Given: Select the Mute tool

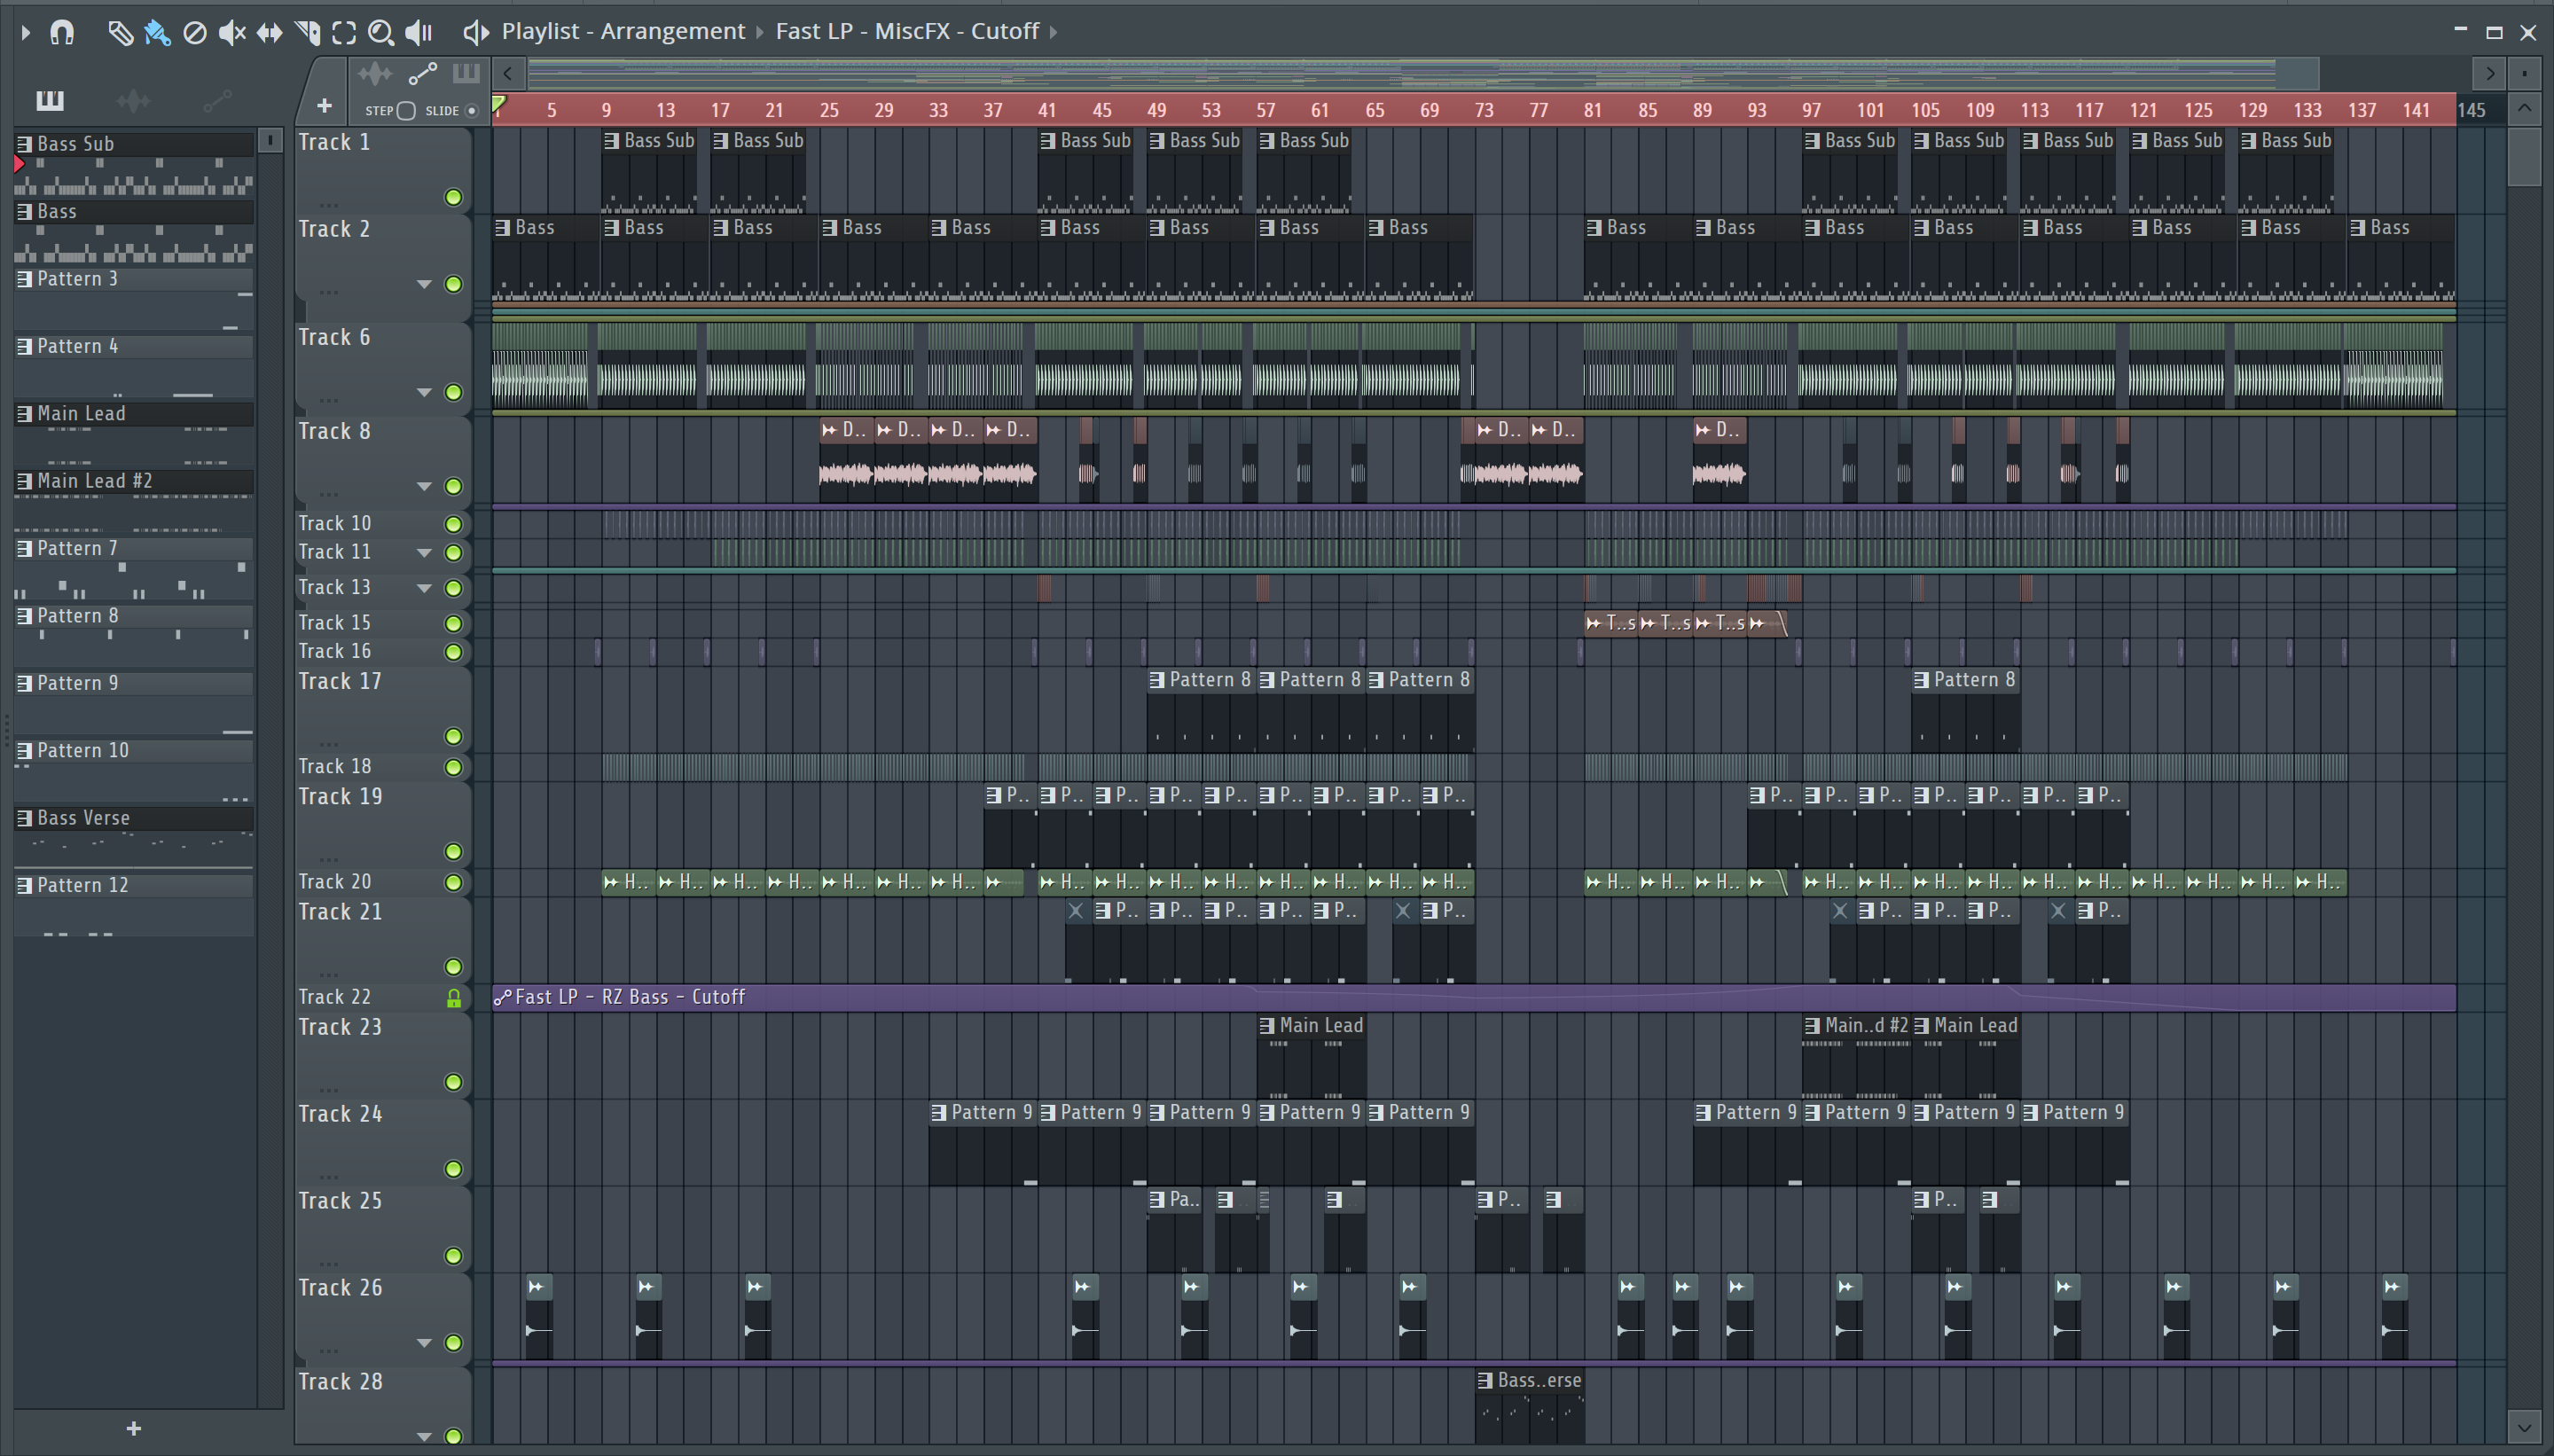Looking at the screenshot, I should [x=232, y=33].
